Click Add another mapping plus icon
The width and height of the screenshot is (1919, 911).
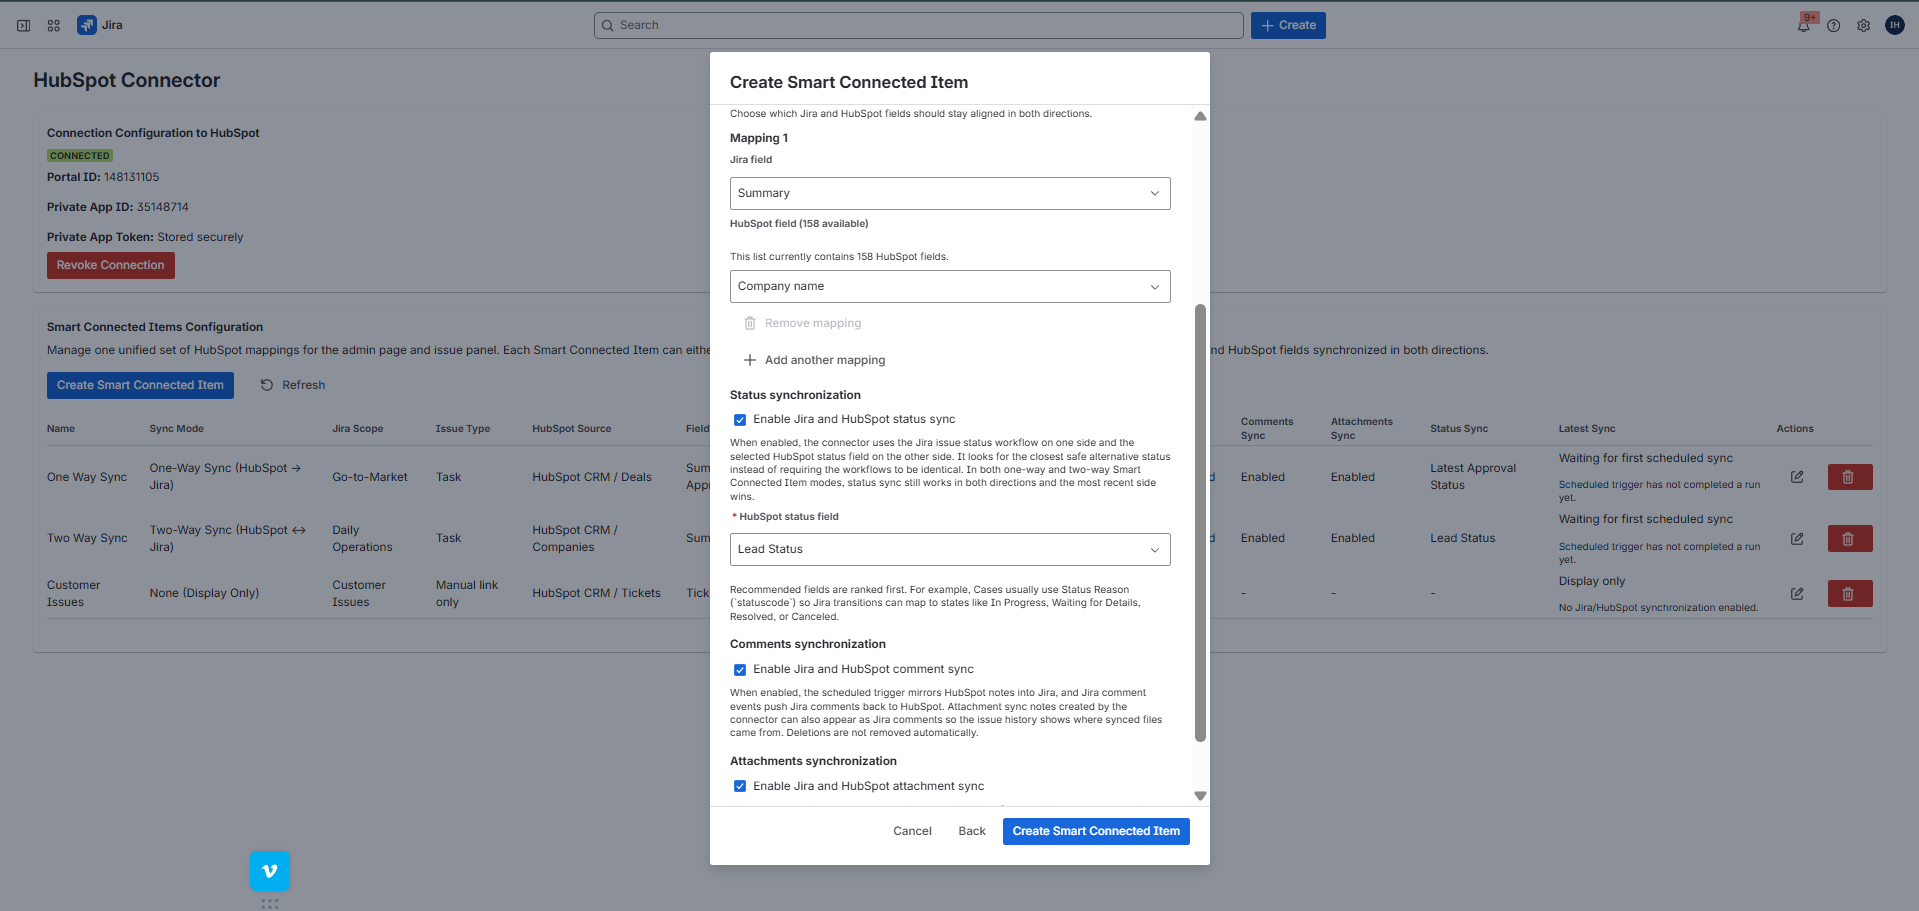point(750,359)
